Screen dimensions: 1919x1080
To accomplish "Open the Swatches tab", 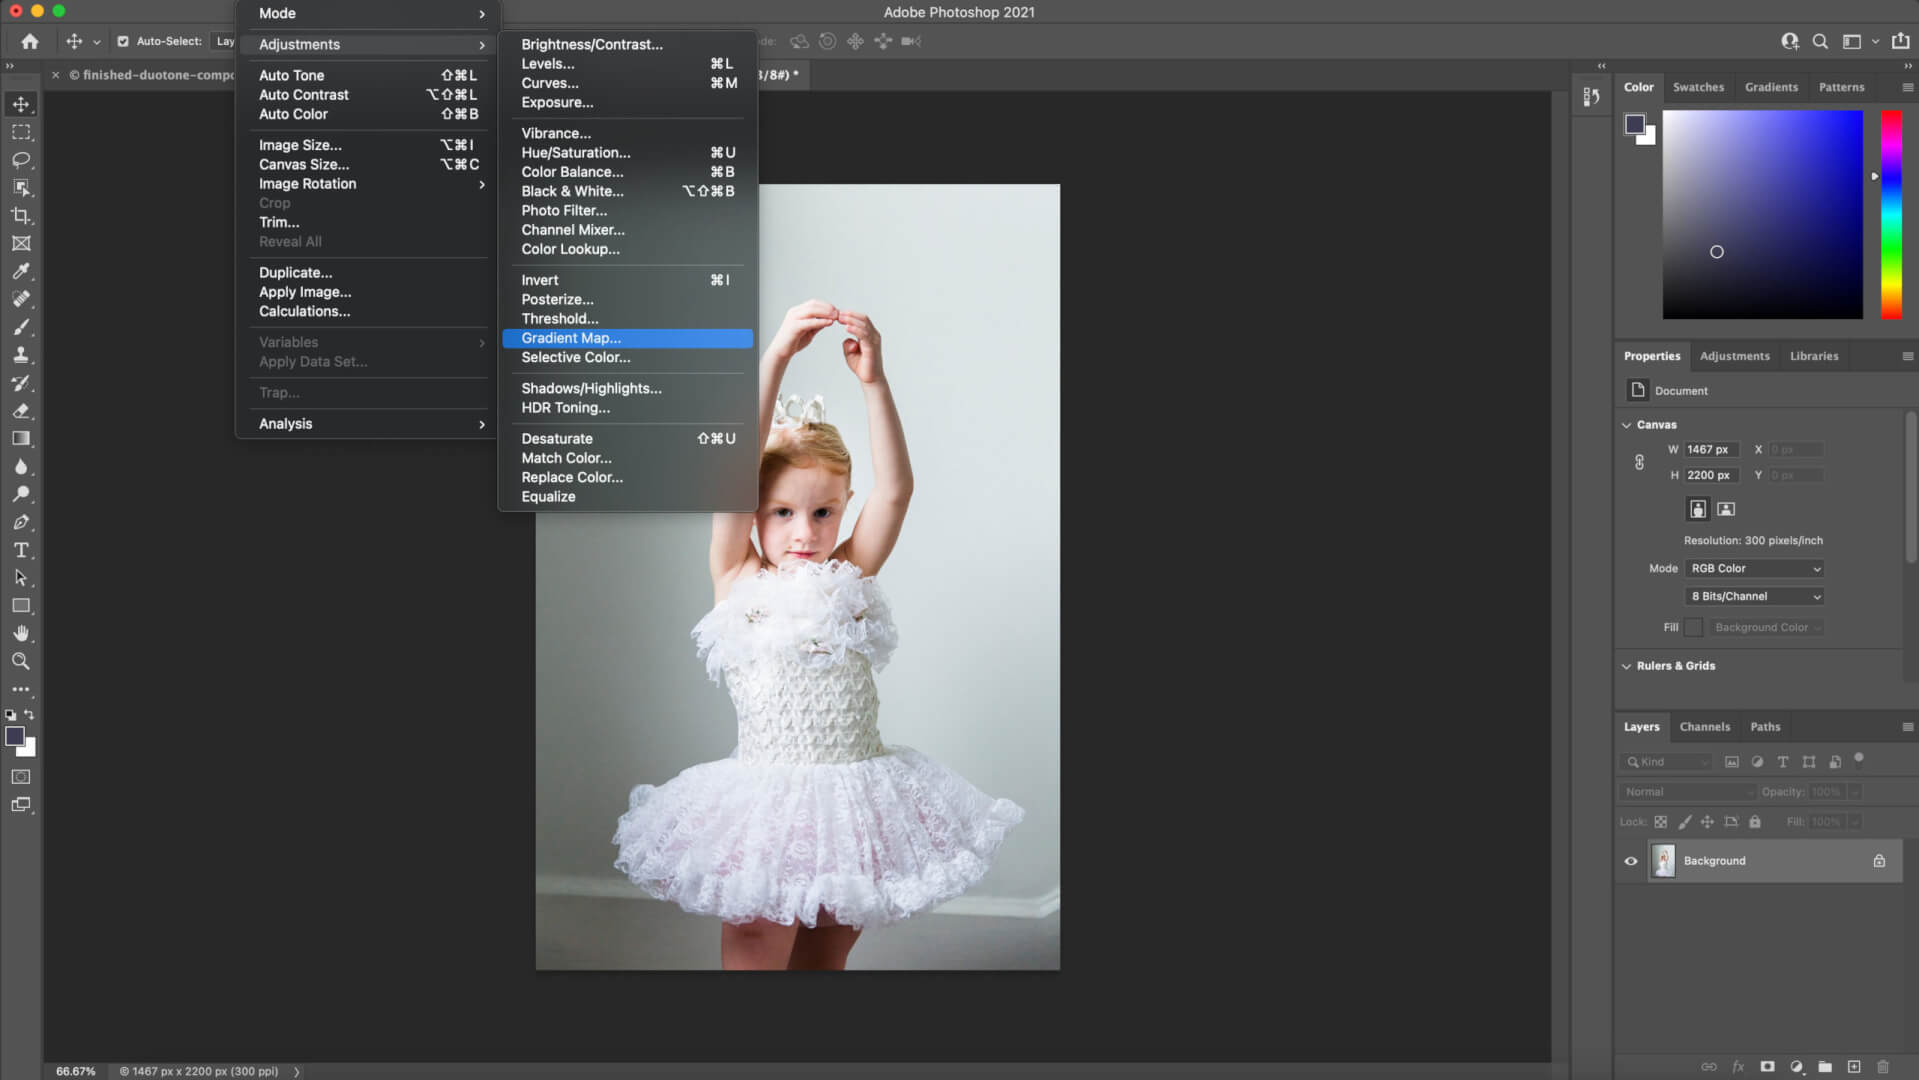I will (1698, 87).
